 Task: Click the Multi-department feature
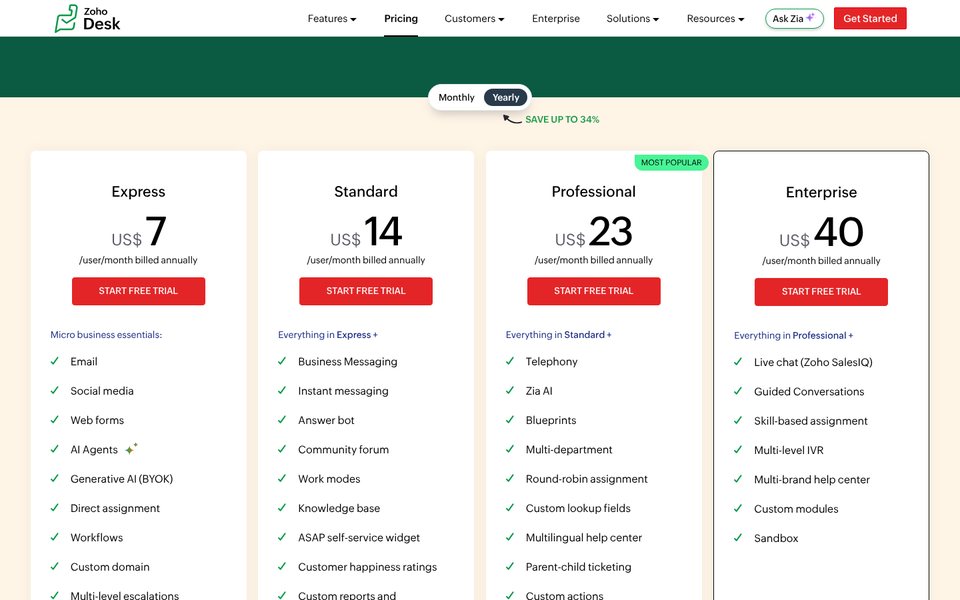coord(569,450)
